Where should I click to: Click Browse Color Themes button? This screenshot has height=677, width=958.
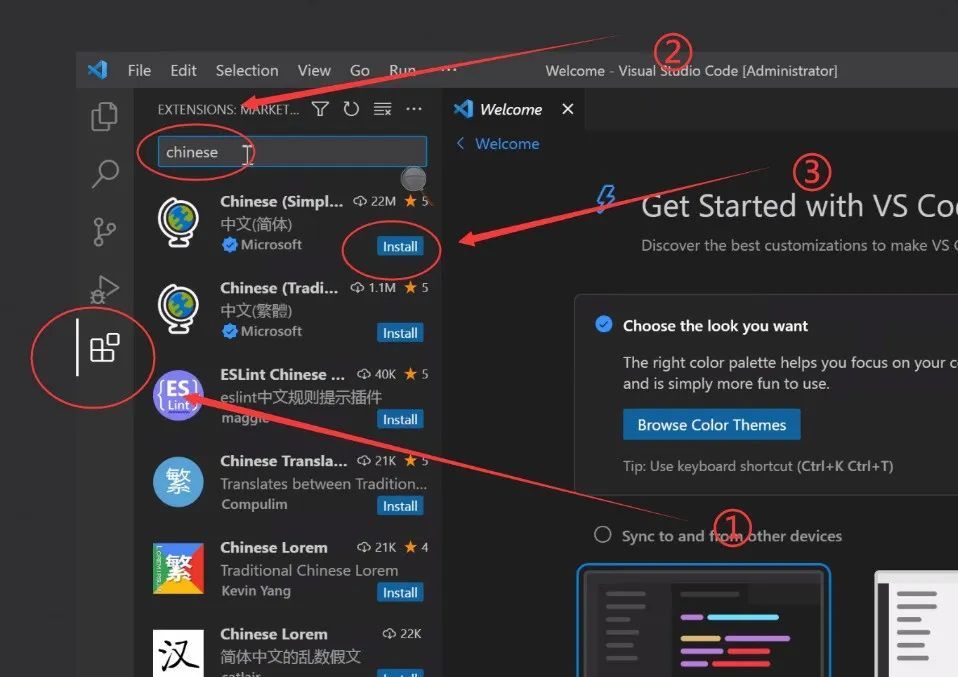[712, 425]
